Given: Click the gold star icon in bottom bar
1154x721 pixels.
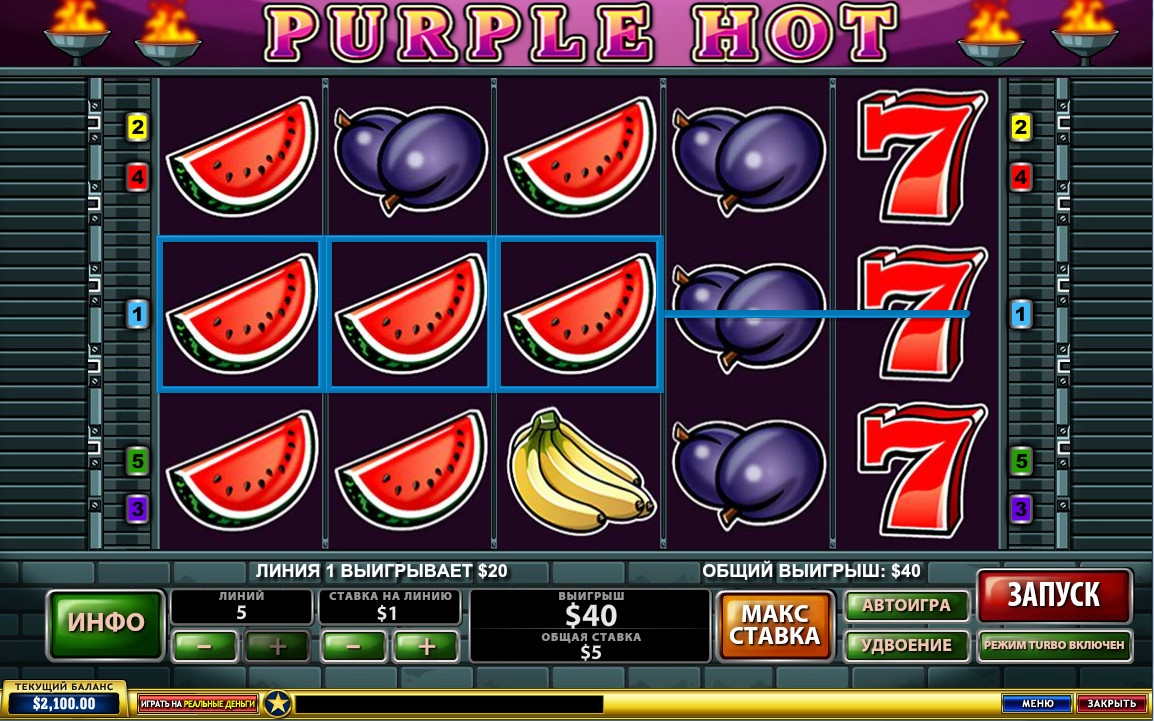Looking at the screenshot, I should coord(277,704).
